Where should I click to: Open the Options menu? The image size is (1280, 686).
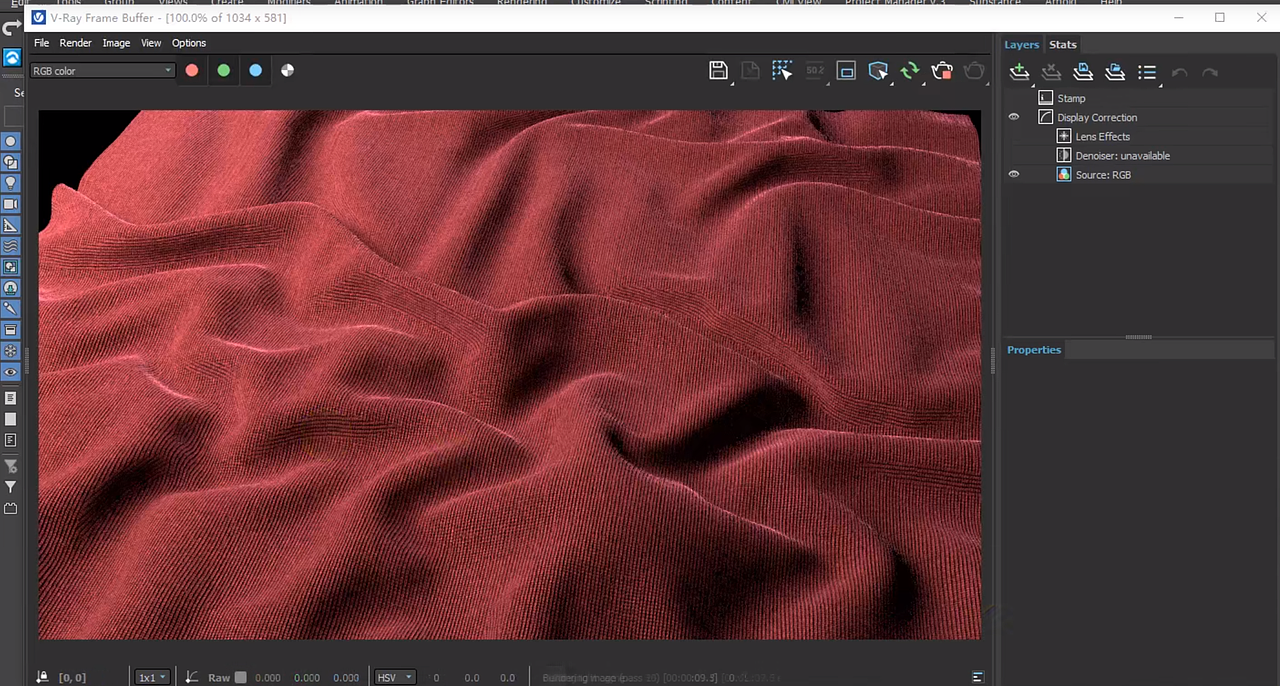click(188, 42)
